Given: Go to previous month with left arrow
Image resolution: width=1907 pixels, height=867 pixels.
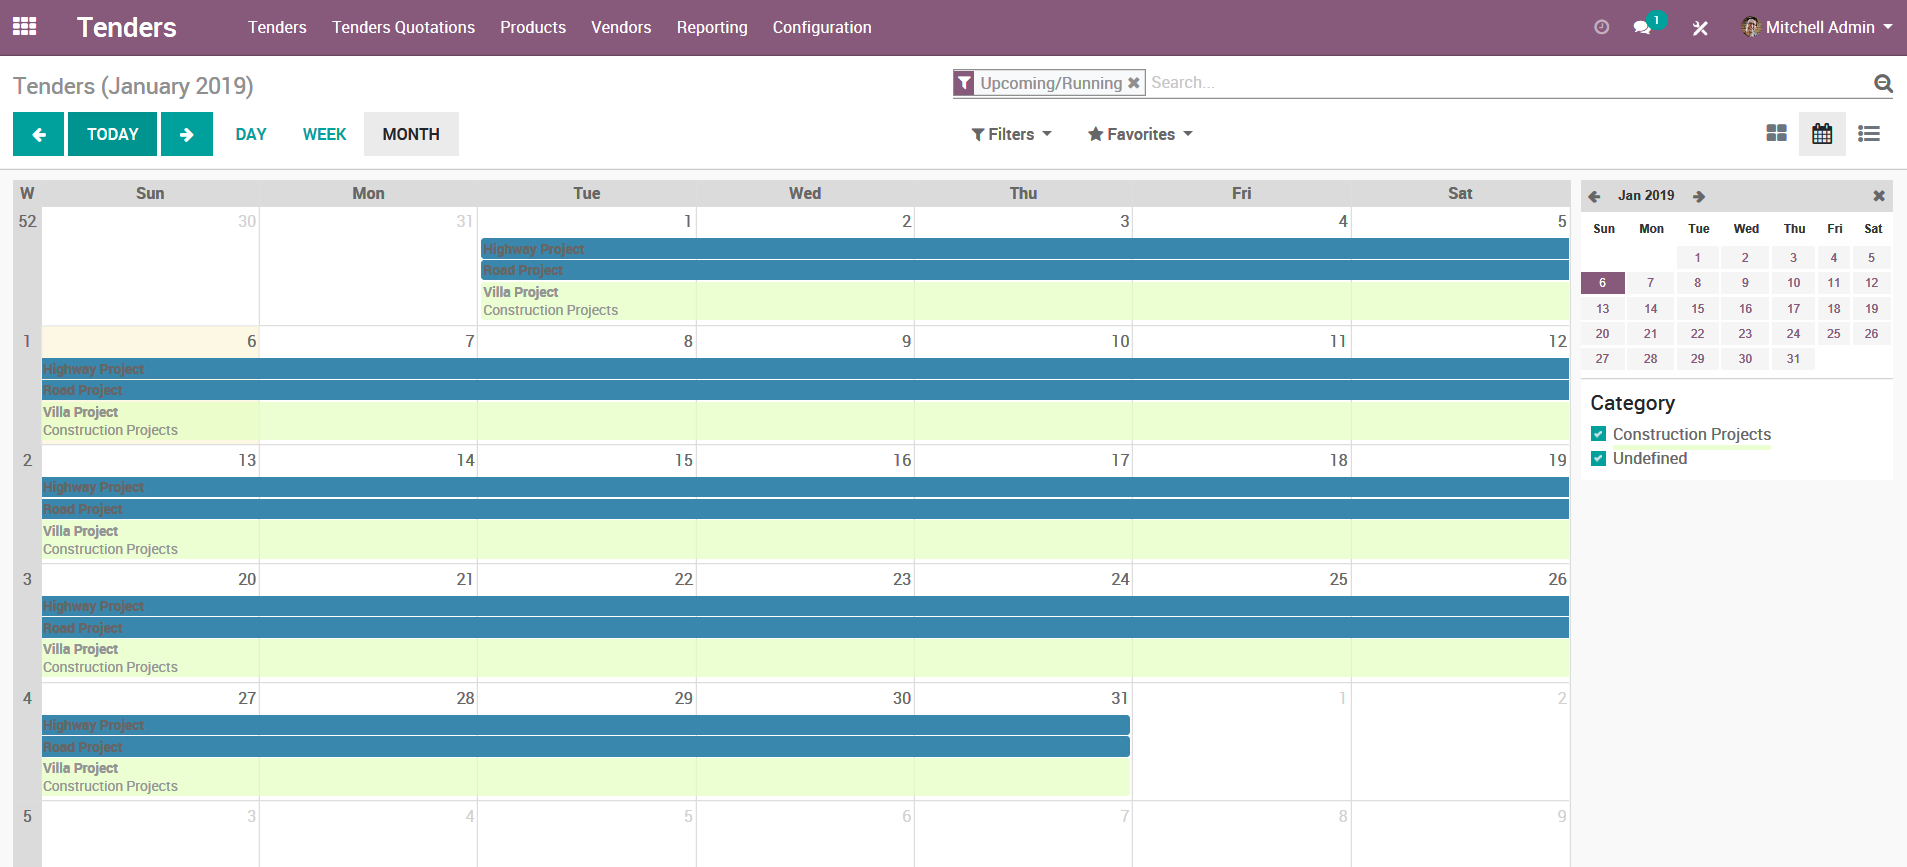Looking at the screenshot, I should click(38, 134).
